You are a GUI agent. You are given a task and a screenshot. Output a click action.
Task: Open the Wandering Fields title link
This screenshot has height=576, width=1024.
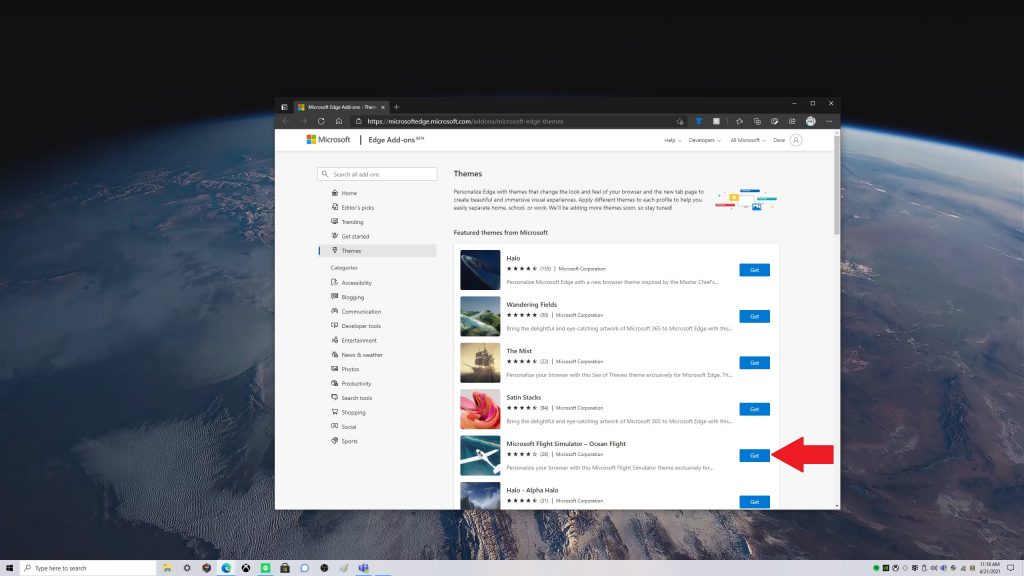(x=532, y=304)
